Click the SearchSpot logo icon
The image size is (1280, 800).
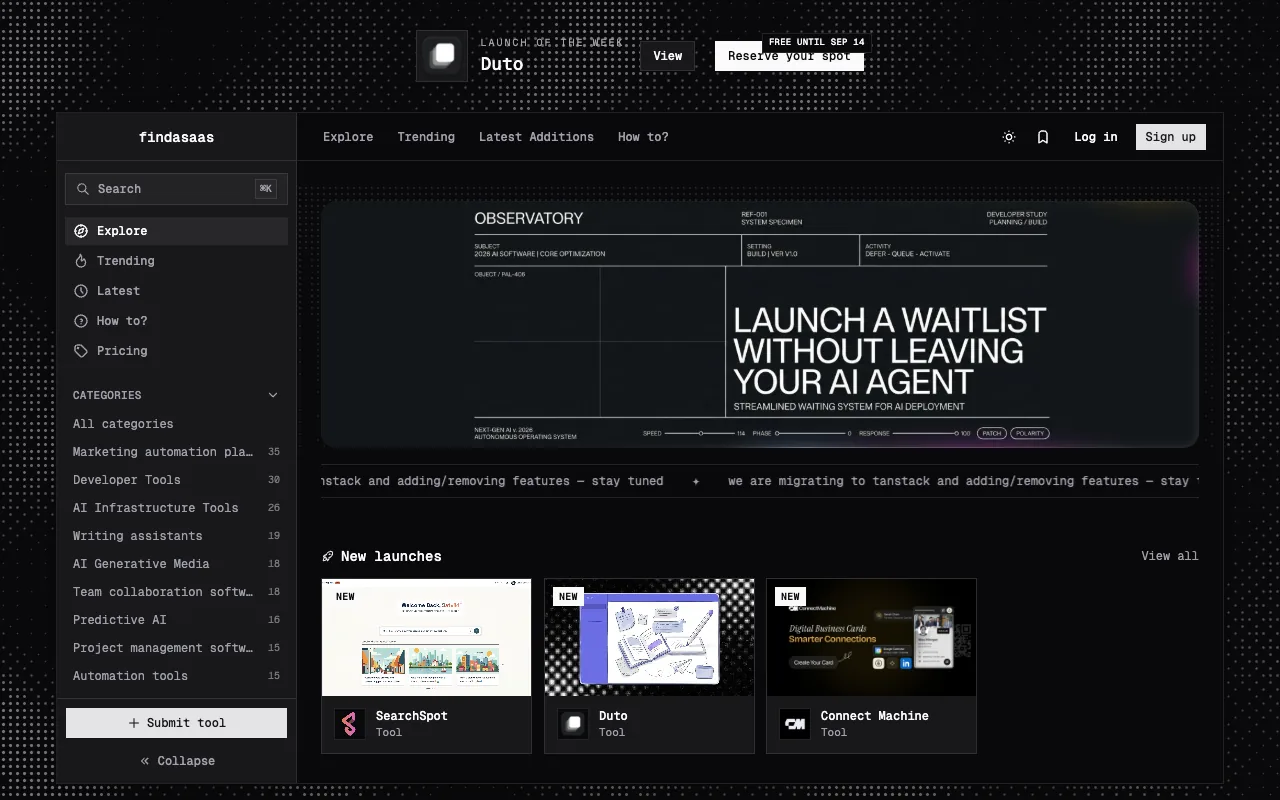[349, 724]
